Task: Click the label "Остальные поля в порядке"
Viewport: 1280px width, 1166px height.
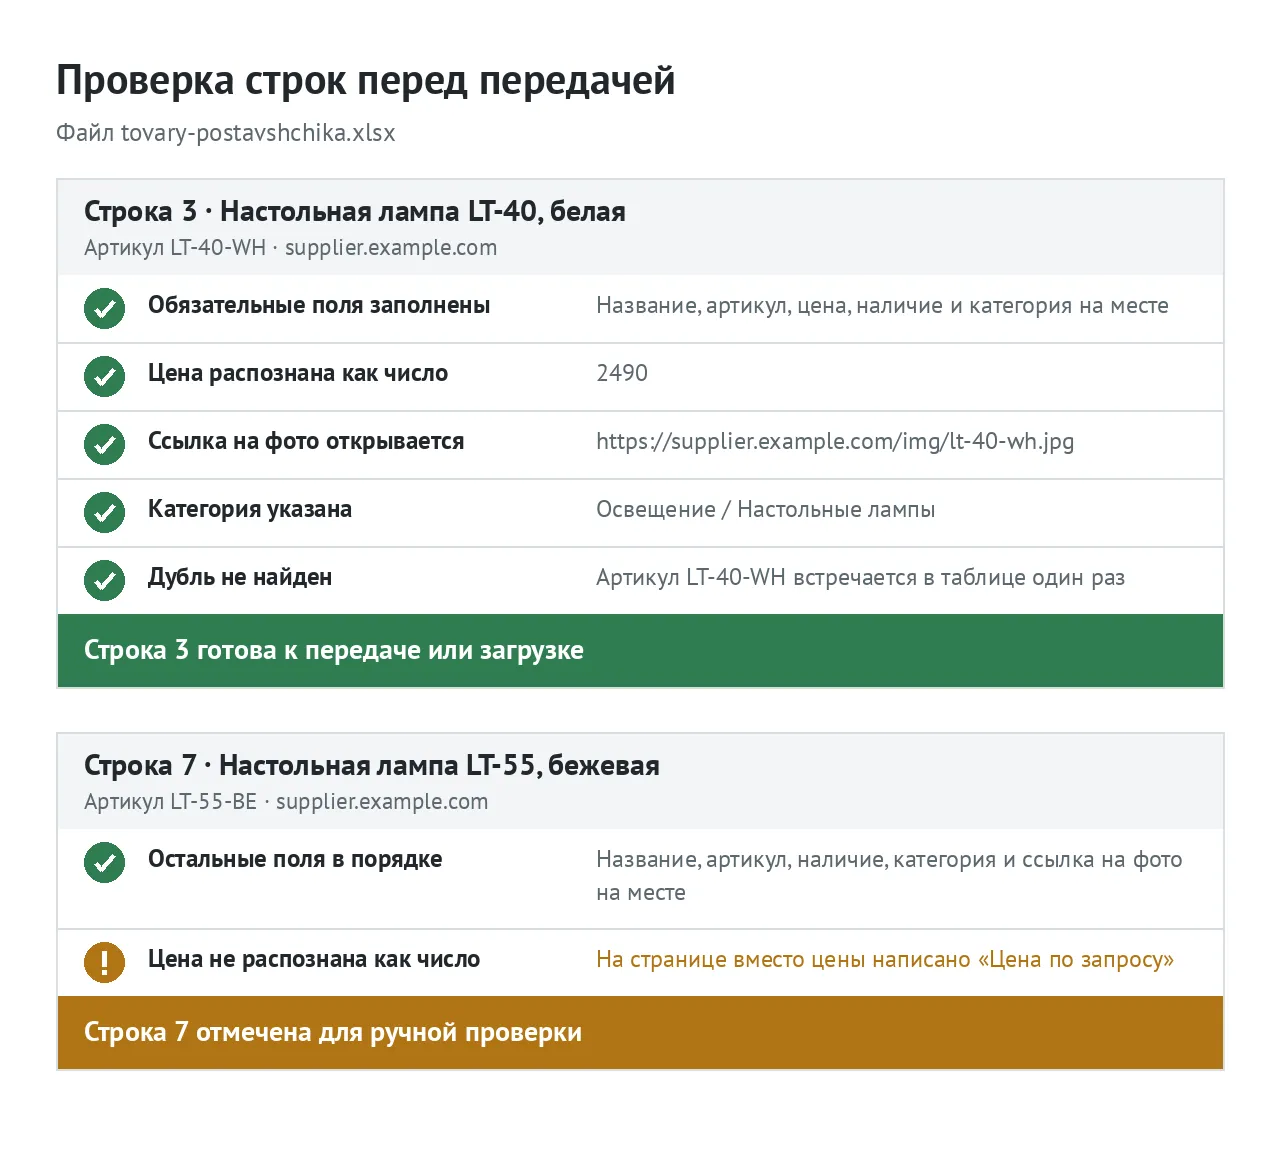Action: 295,860
